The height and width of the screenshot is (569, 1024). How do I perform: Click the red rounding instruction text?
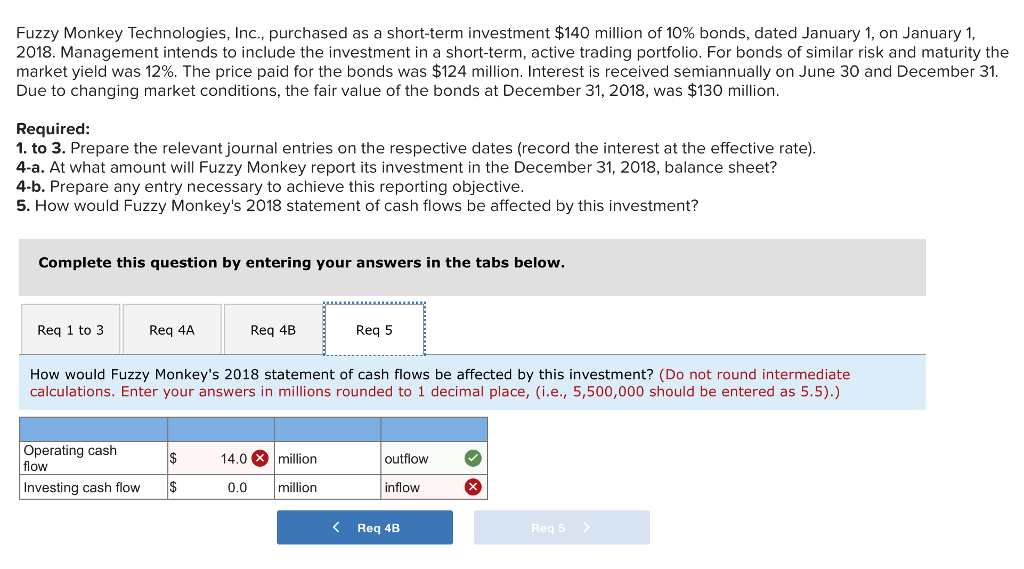440,383
